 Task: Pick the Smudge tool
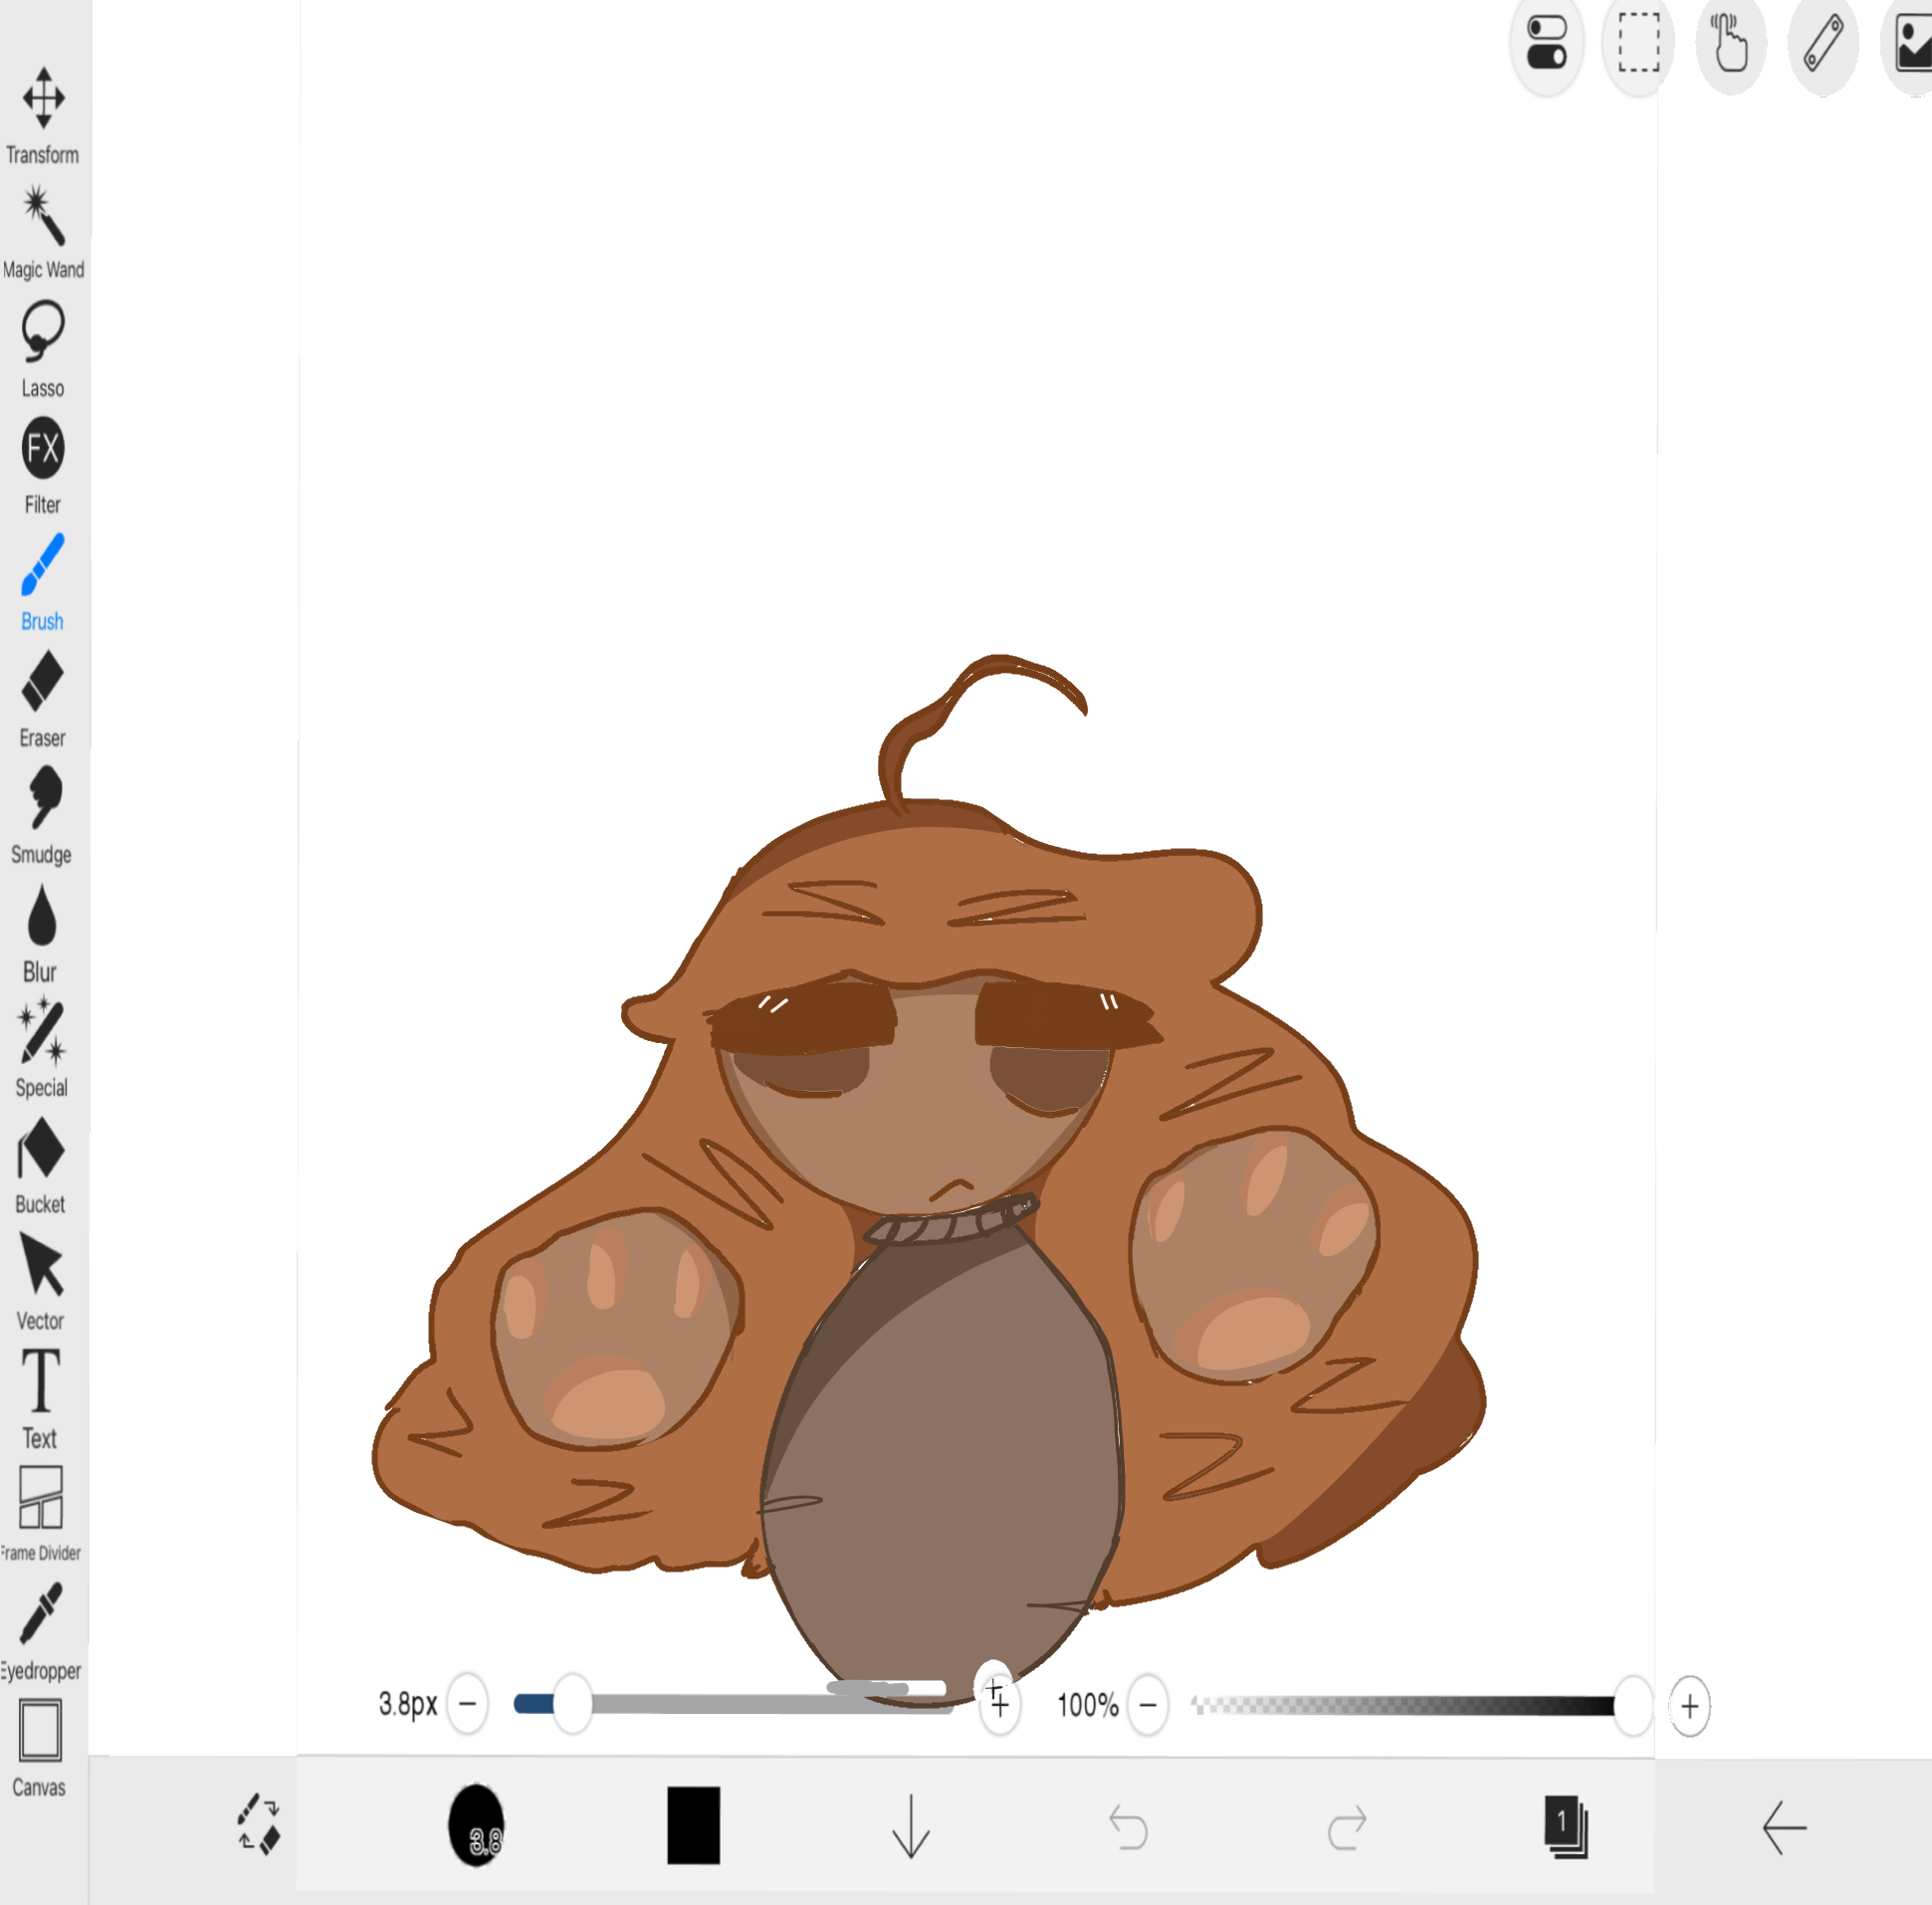coord(43,799)
